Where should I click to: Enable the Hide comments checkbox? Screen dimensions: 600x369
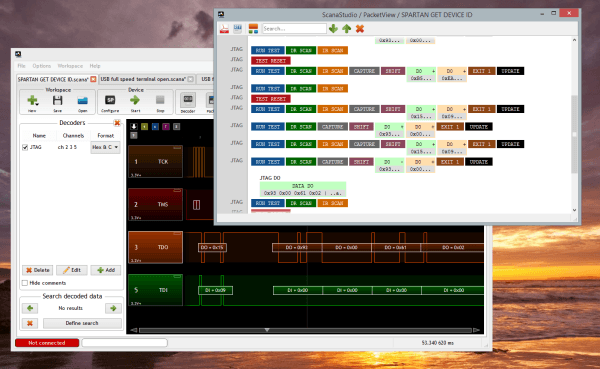pyautogui.click(x=25, y=283)
